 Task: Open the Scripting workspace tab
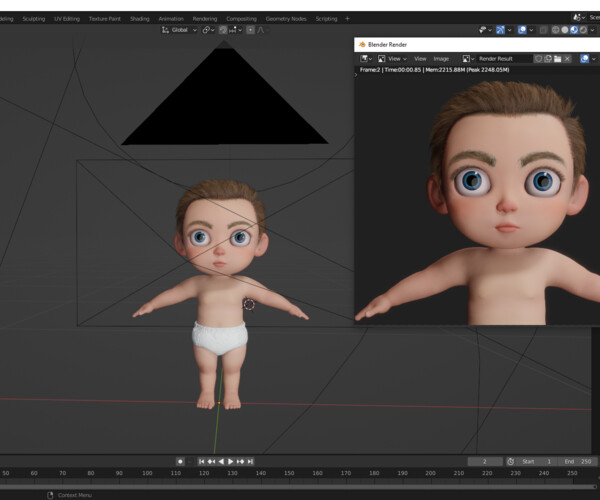pyautogui.click(x=326, y=19)
